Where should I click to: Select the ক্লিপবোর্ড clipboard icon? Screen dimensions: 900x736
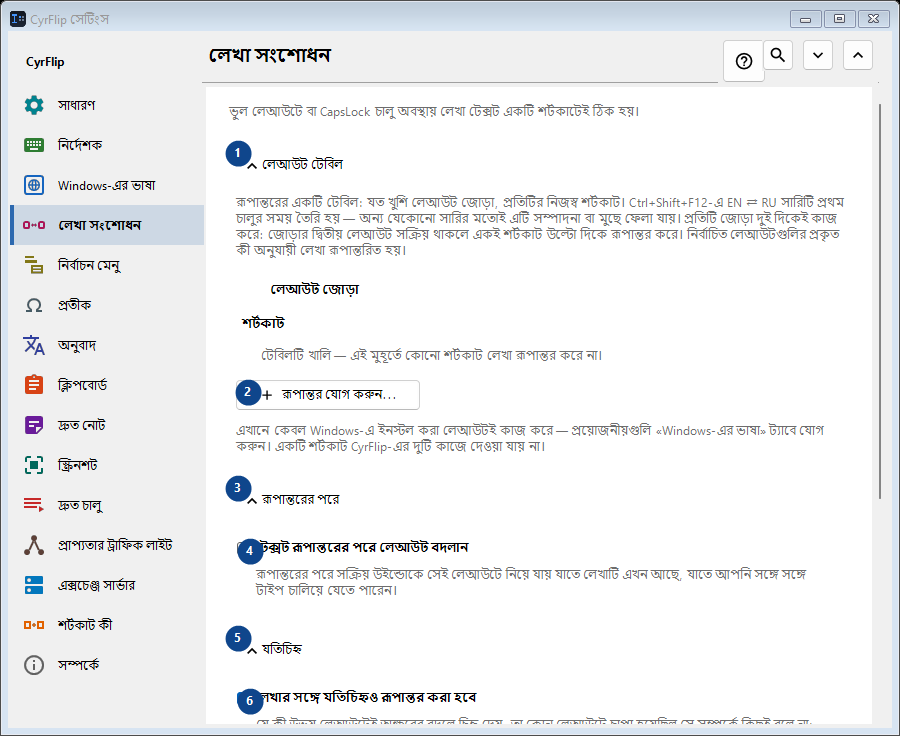[x=34, y=385]
